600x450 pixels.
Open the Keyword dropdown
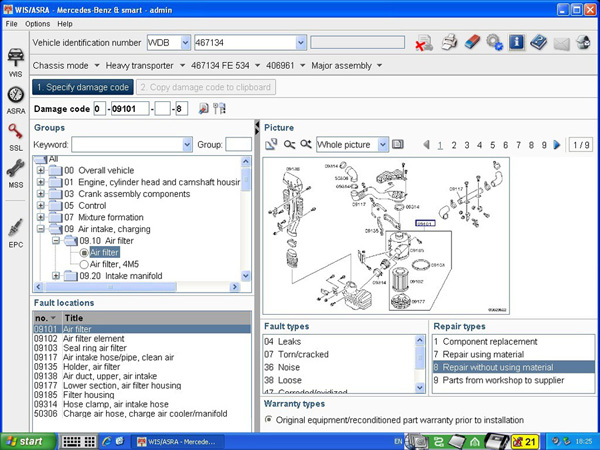pyautogui.click(x=187, y=145)
